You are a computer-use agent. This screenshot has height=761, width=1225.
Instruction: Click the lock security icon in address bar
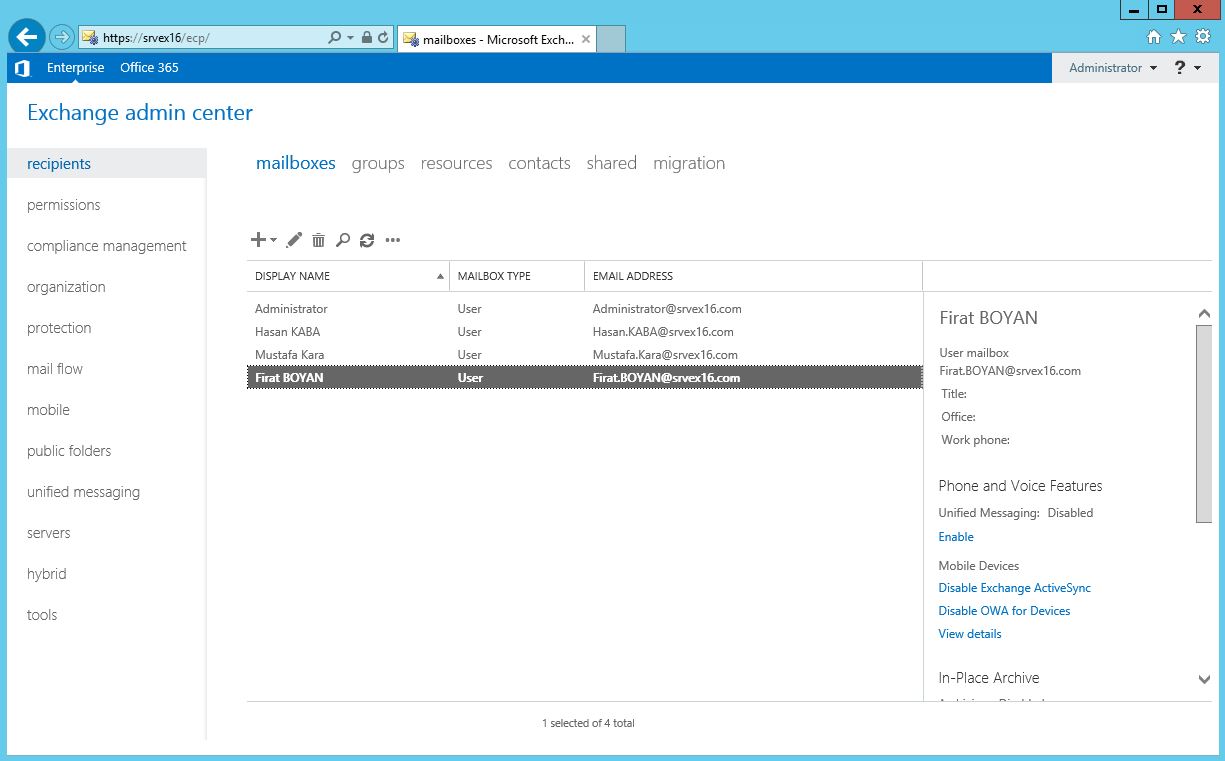click(367, 38)
